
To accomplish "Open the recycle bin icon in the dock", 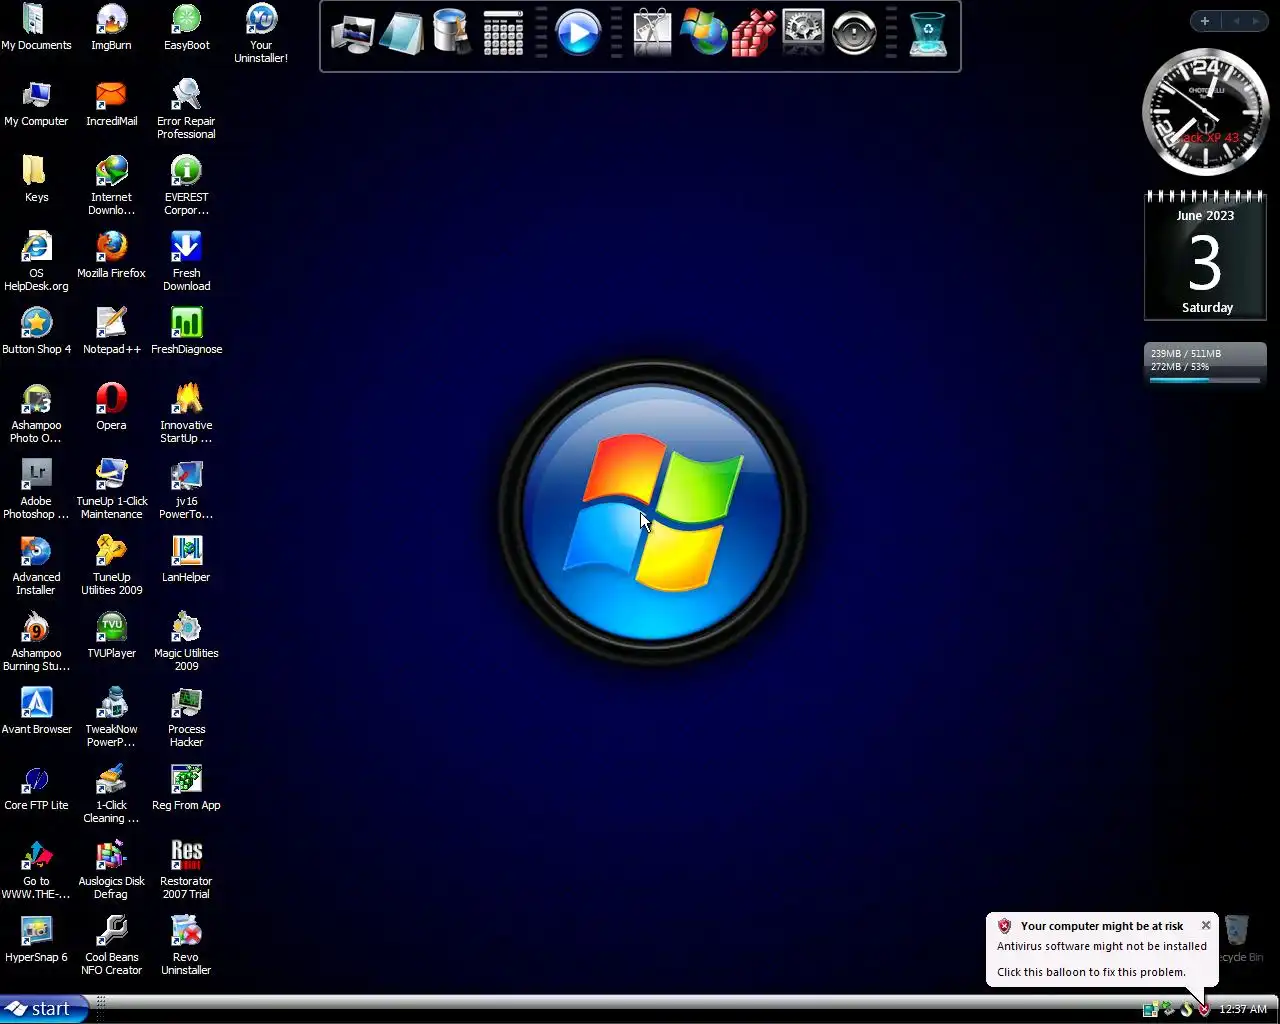I will click(x=928, y=34).
